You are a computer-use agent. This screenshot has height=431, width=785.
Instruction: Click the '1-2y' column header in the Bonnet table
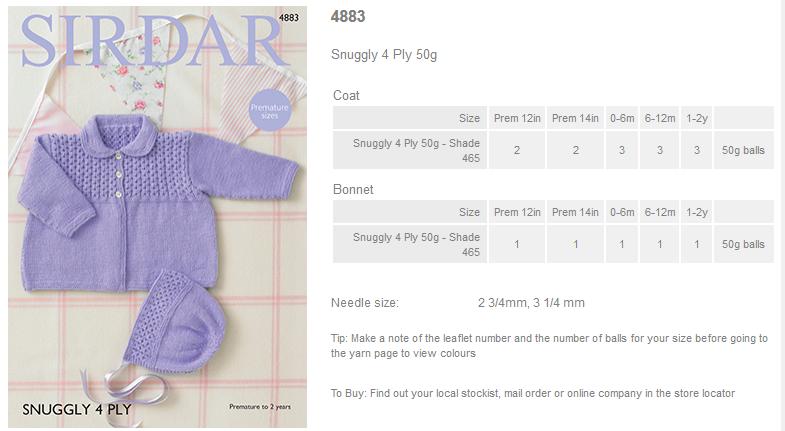(x=697, y=212)
